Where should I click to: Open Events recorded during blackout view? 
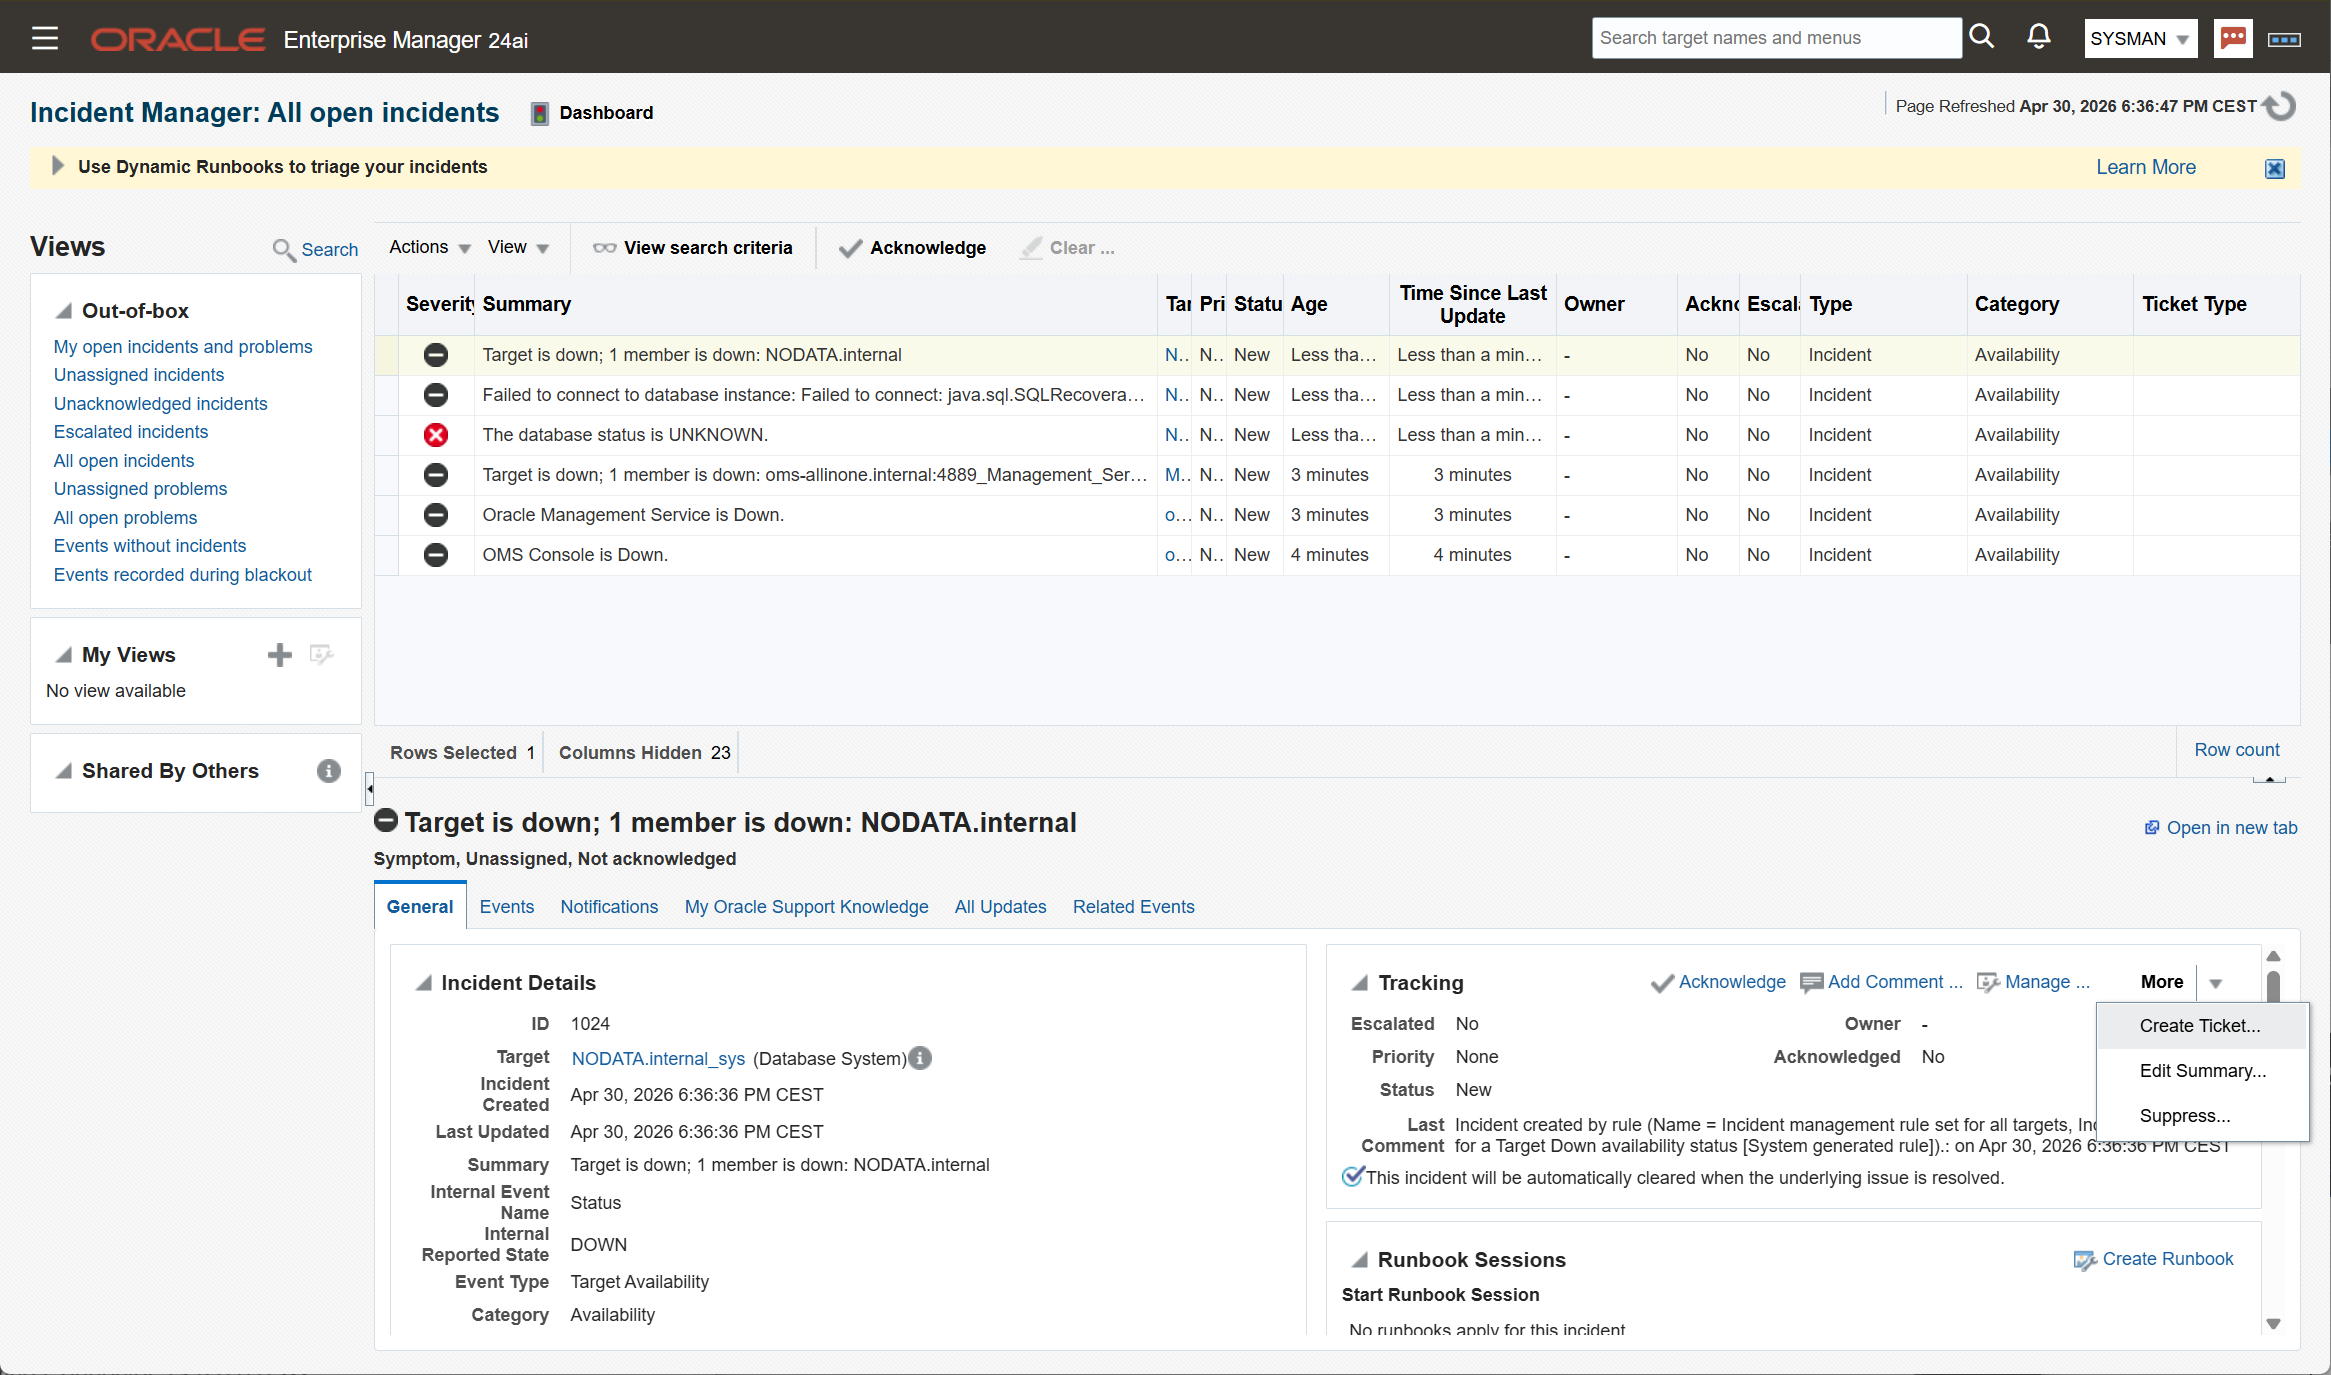point(183,575)
